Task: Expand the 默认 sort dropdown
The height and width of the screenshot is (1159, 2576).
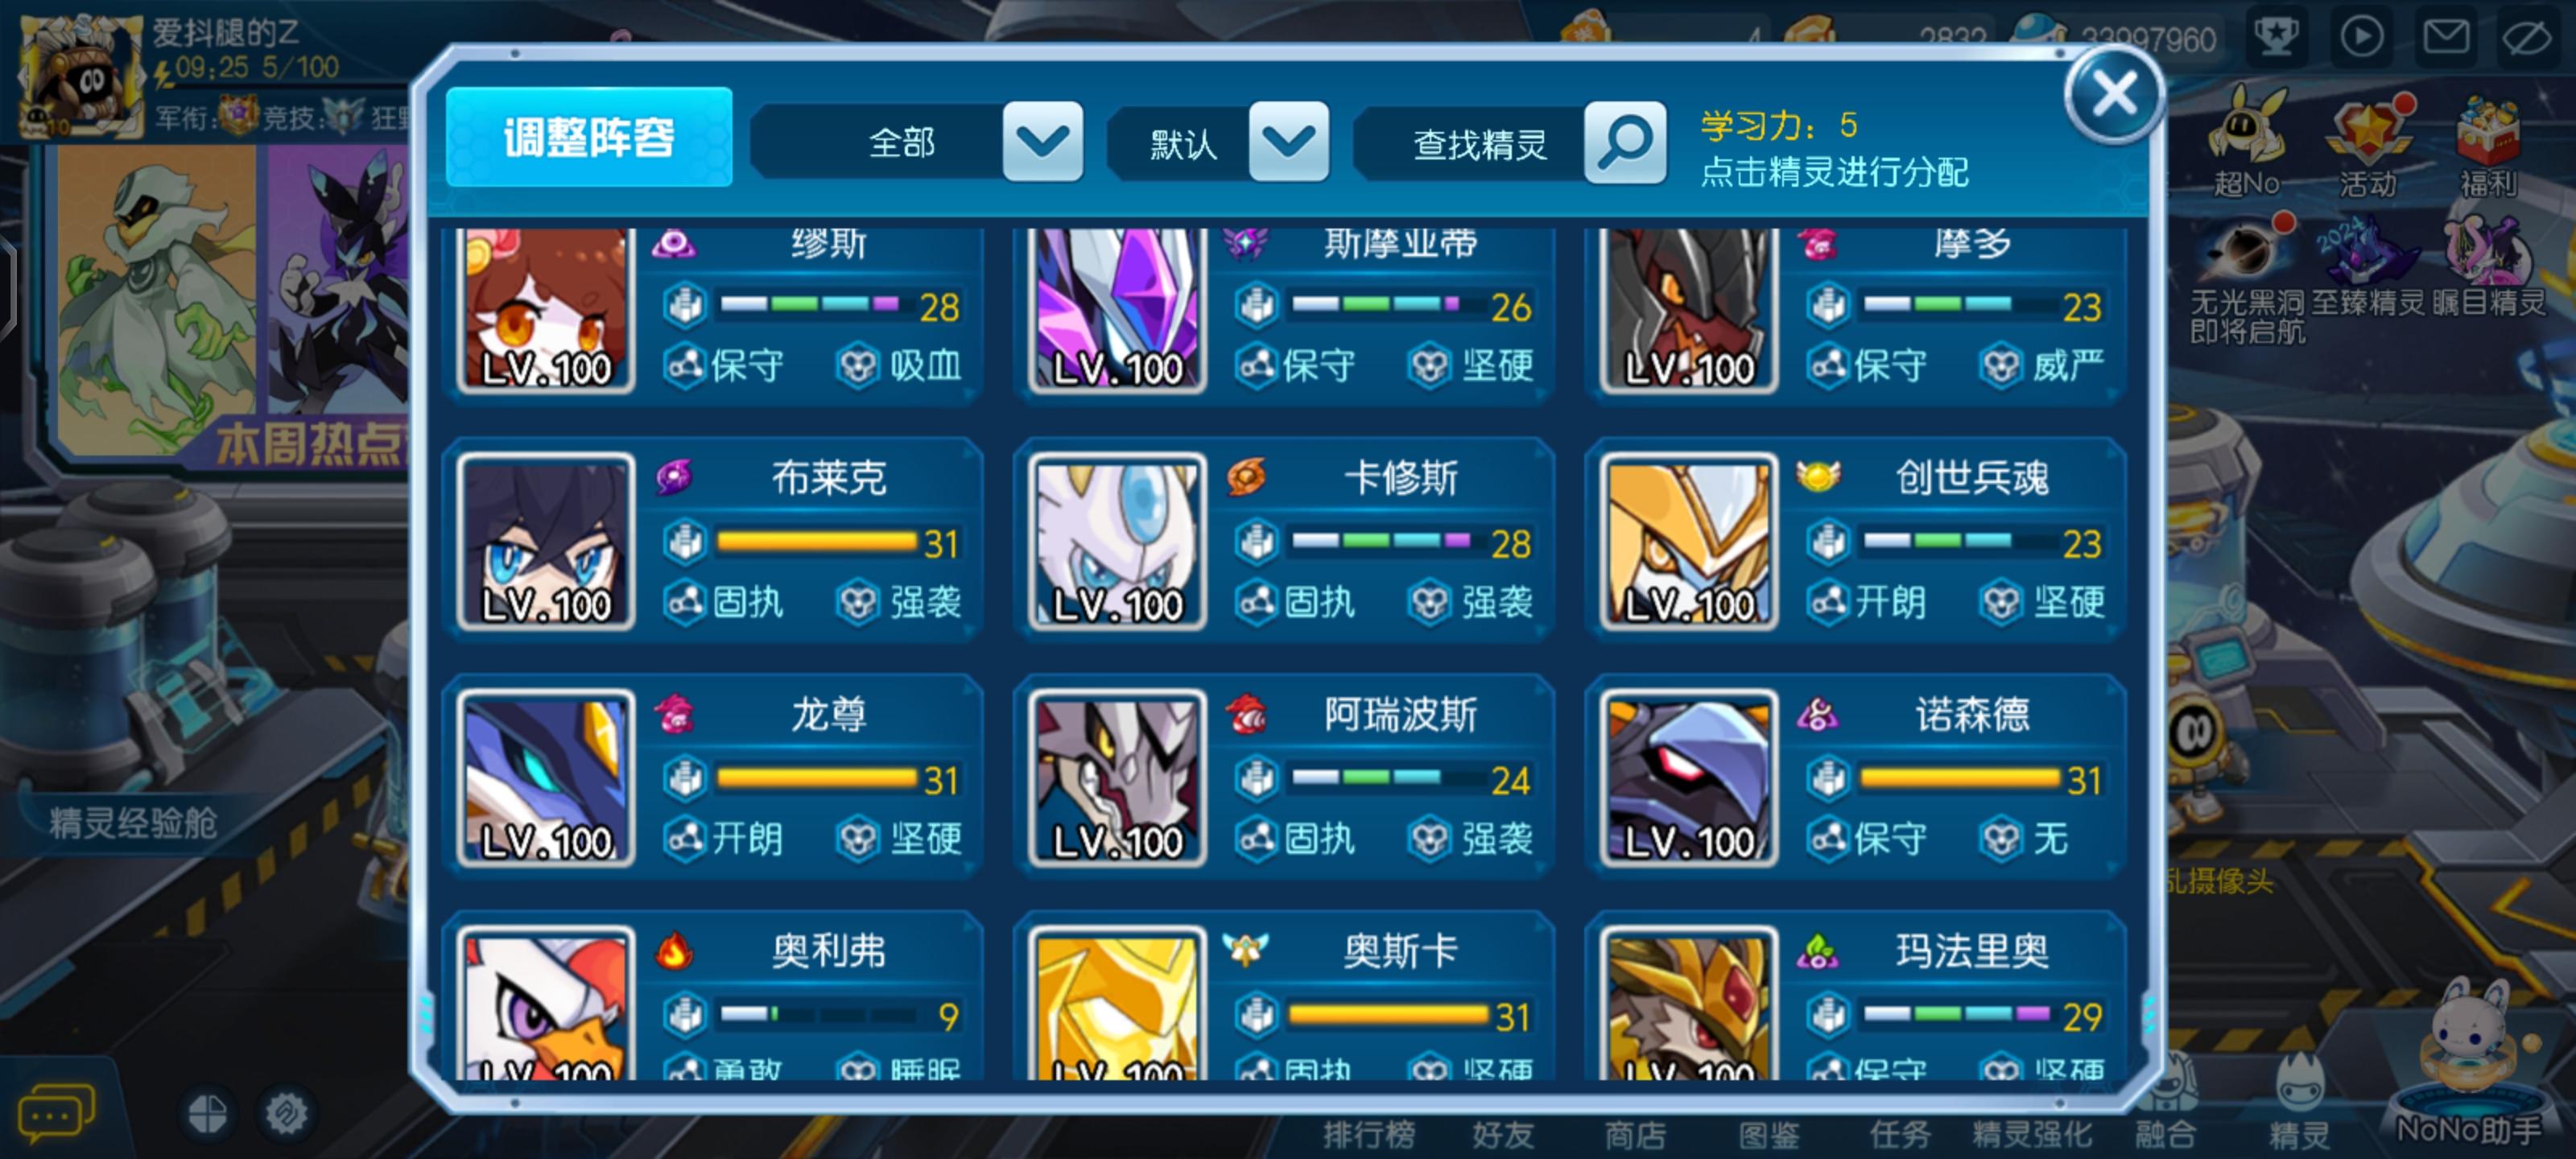Action: click(x=1288, y=142)
